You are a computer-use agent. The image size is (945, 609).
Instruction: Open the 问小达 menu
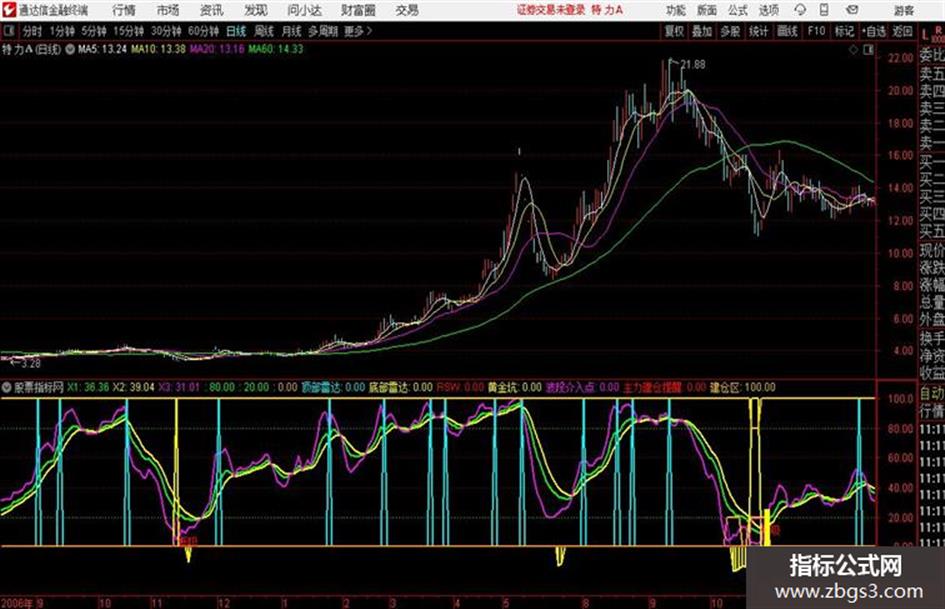(304, 10)
